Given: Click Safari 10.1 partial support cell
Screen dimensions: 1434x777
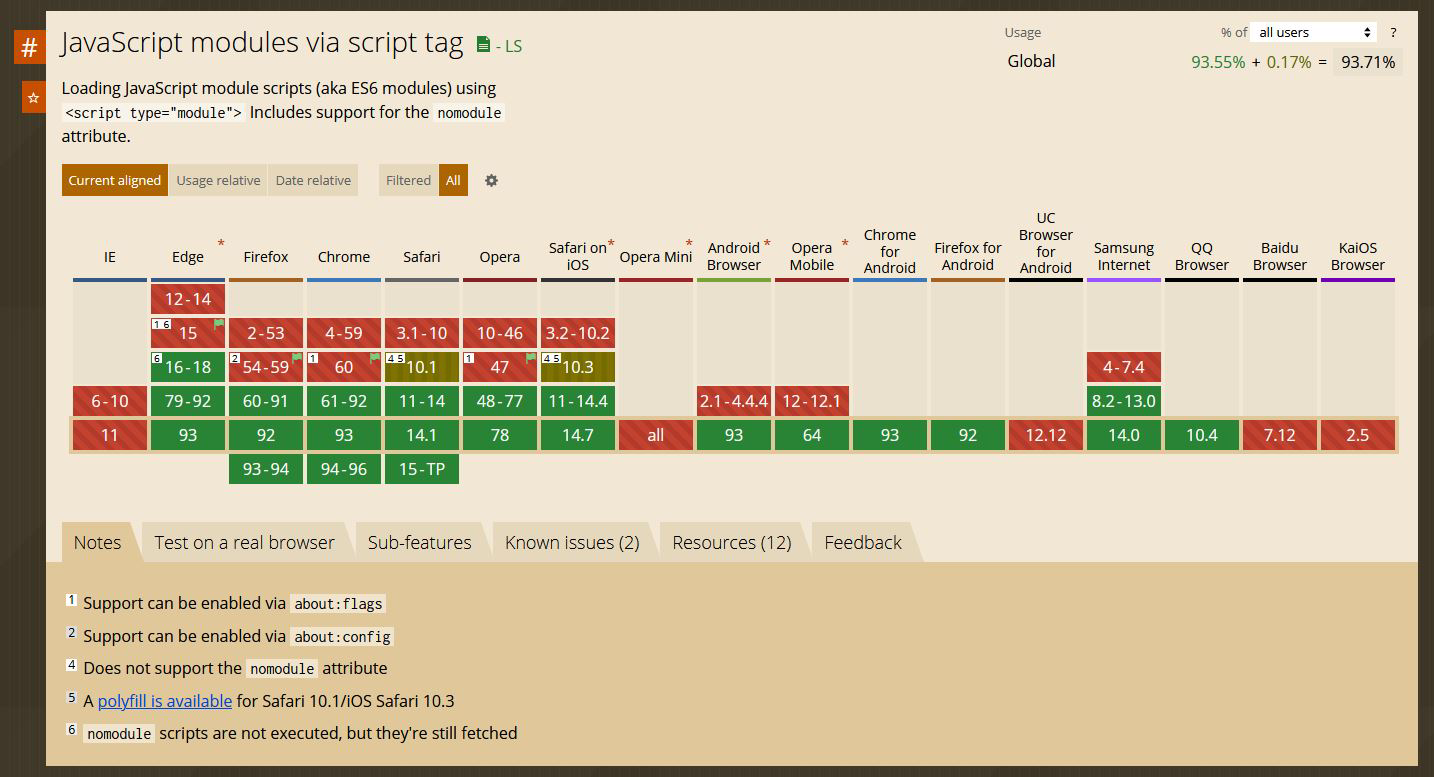Looking at the screenshot, I should click(422, 367).
